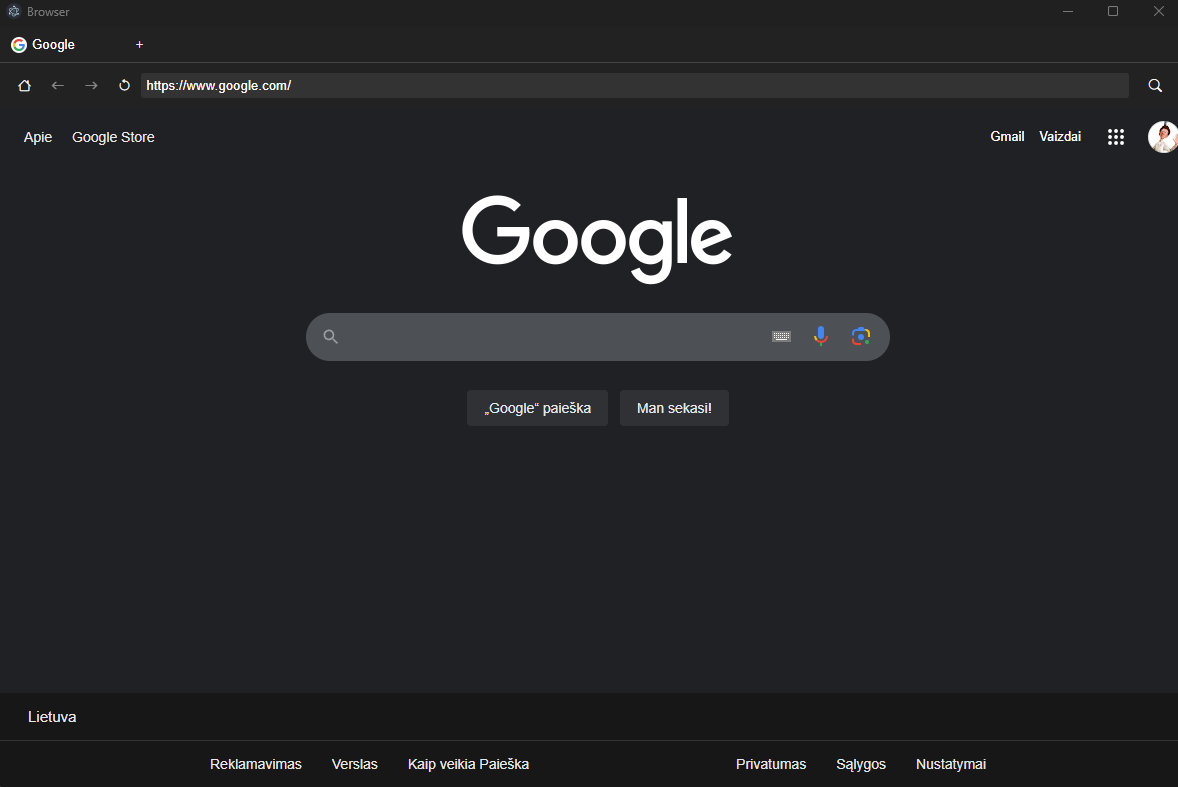Click the magnifier icon beside the address bar

pyautogui.click(x=1155, y=86)
